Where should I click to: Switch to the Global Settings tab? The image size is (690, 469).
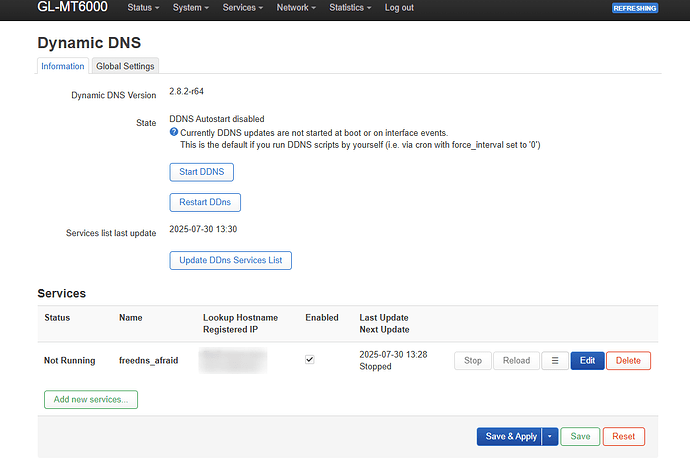125,66
